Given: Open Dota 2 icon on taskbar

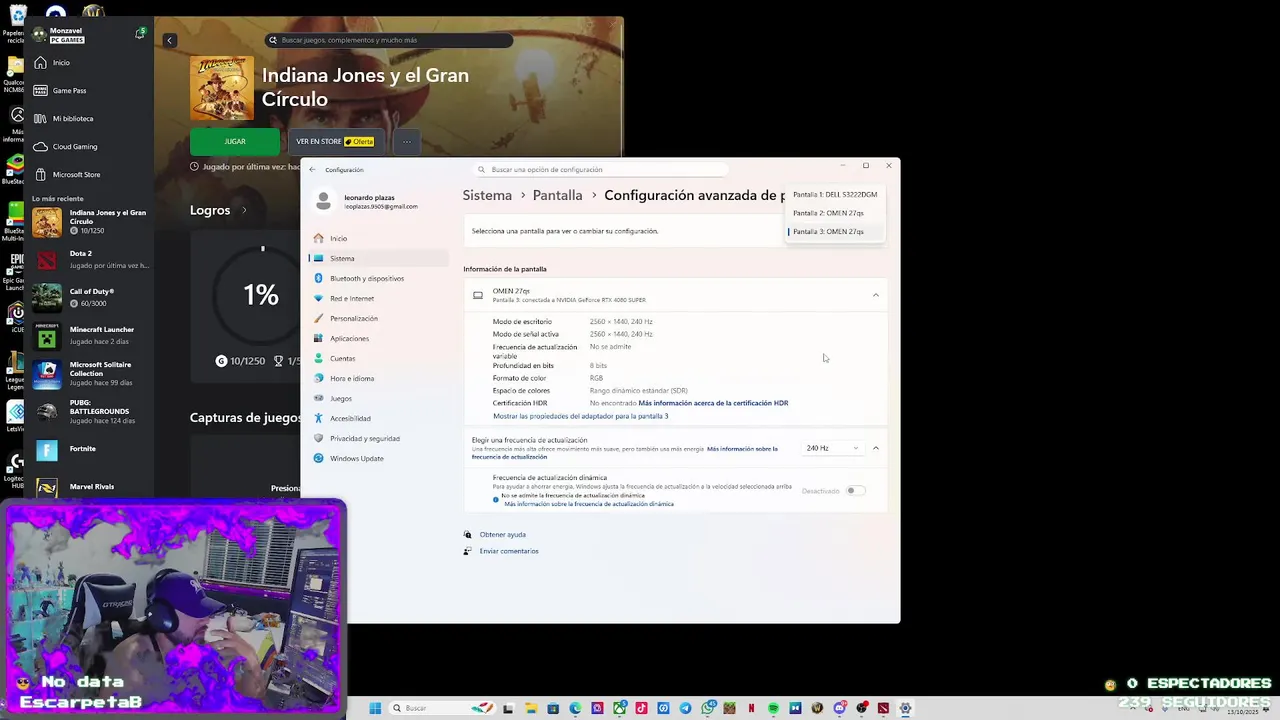Looking at the screenshot, I should tap(884, 708).
